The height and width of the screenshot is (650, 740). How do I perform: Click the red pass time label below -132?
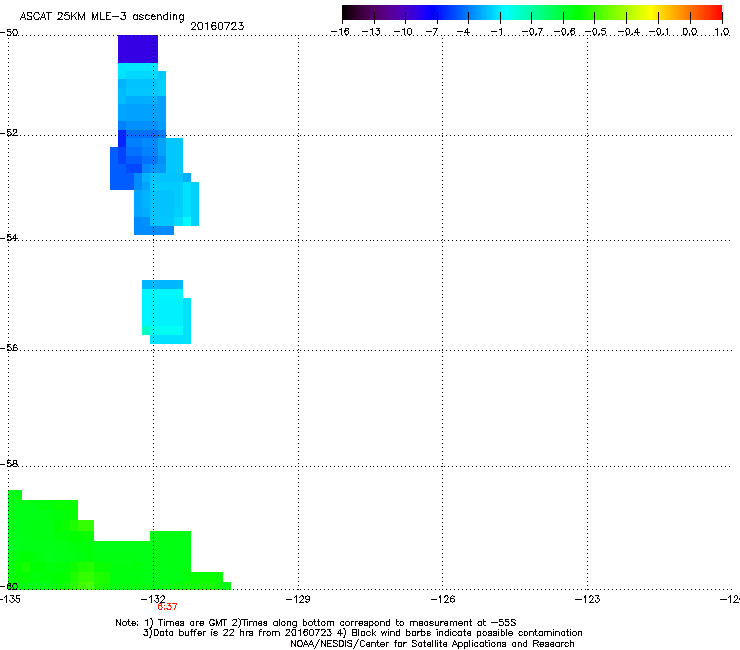coord(167,607)
